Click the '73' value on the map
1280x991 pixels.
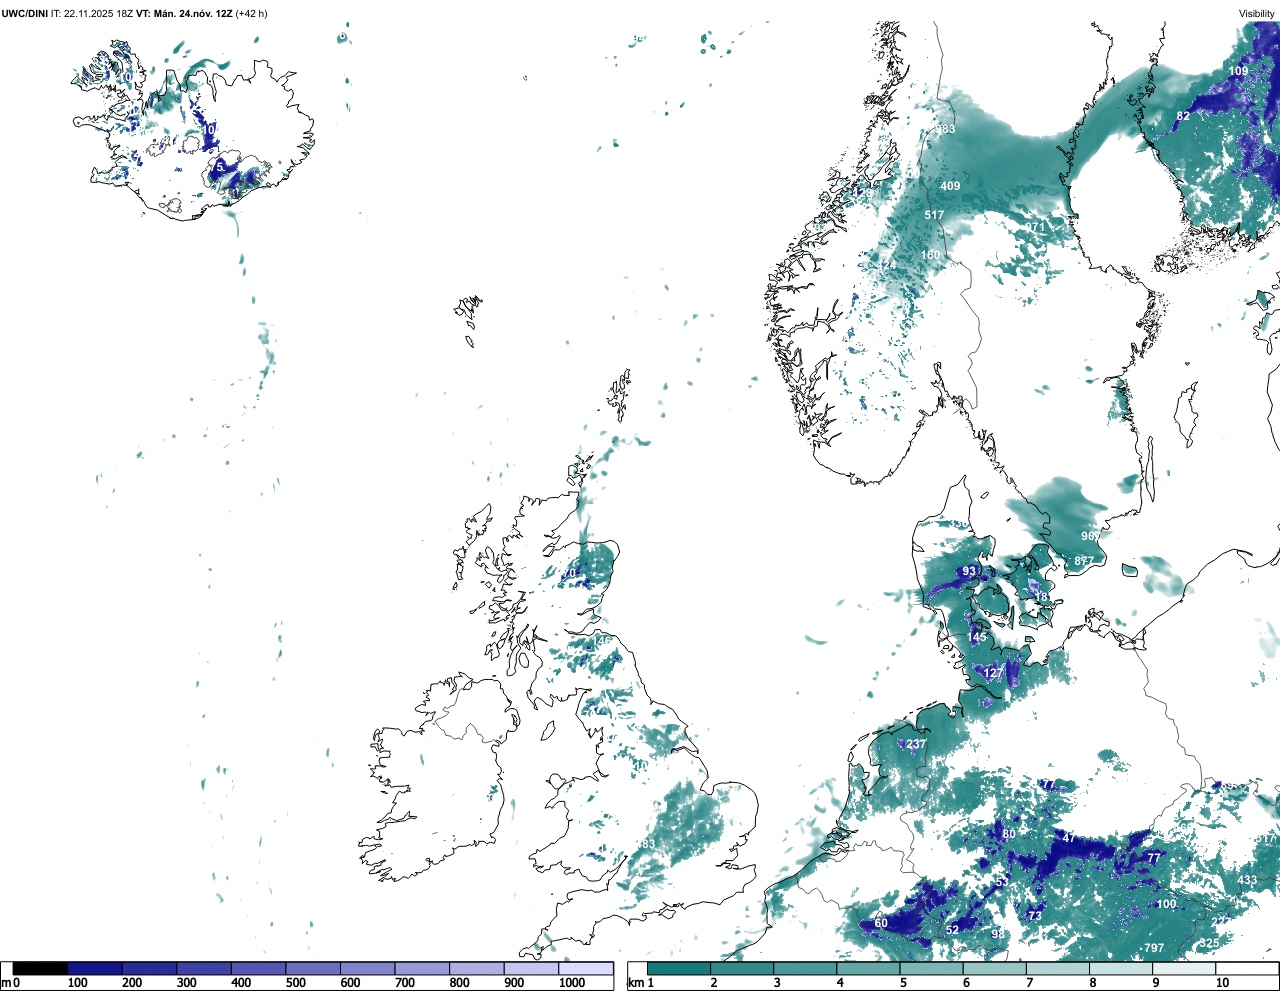1035,916
